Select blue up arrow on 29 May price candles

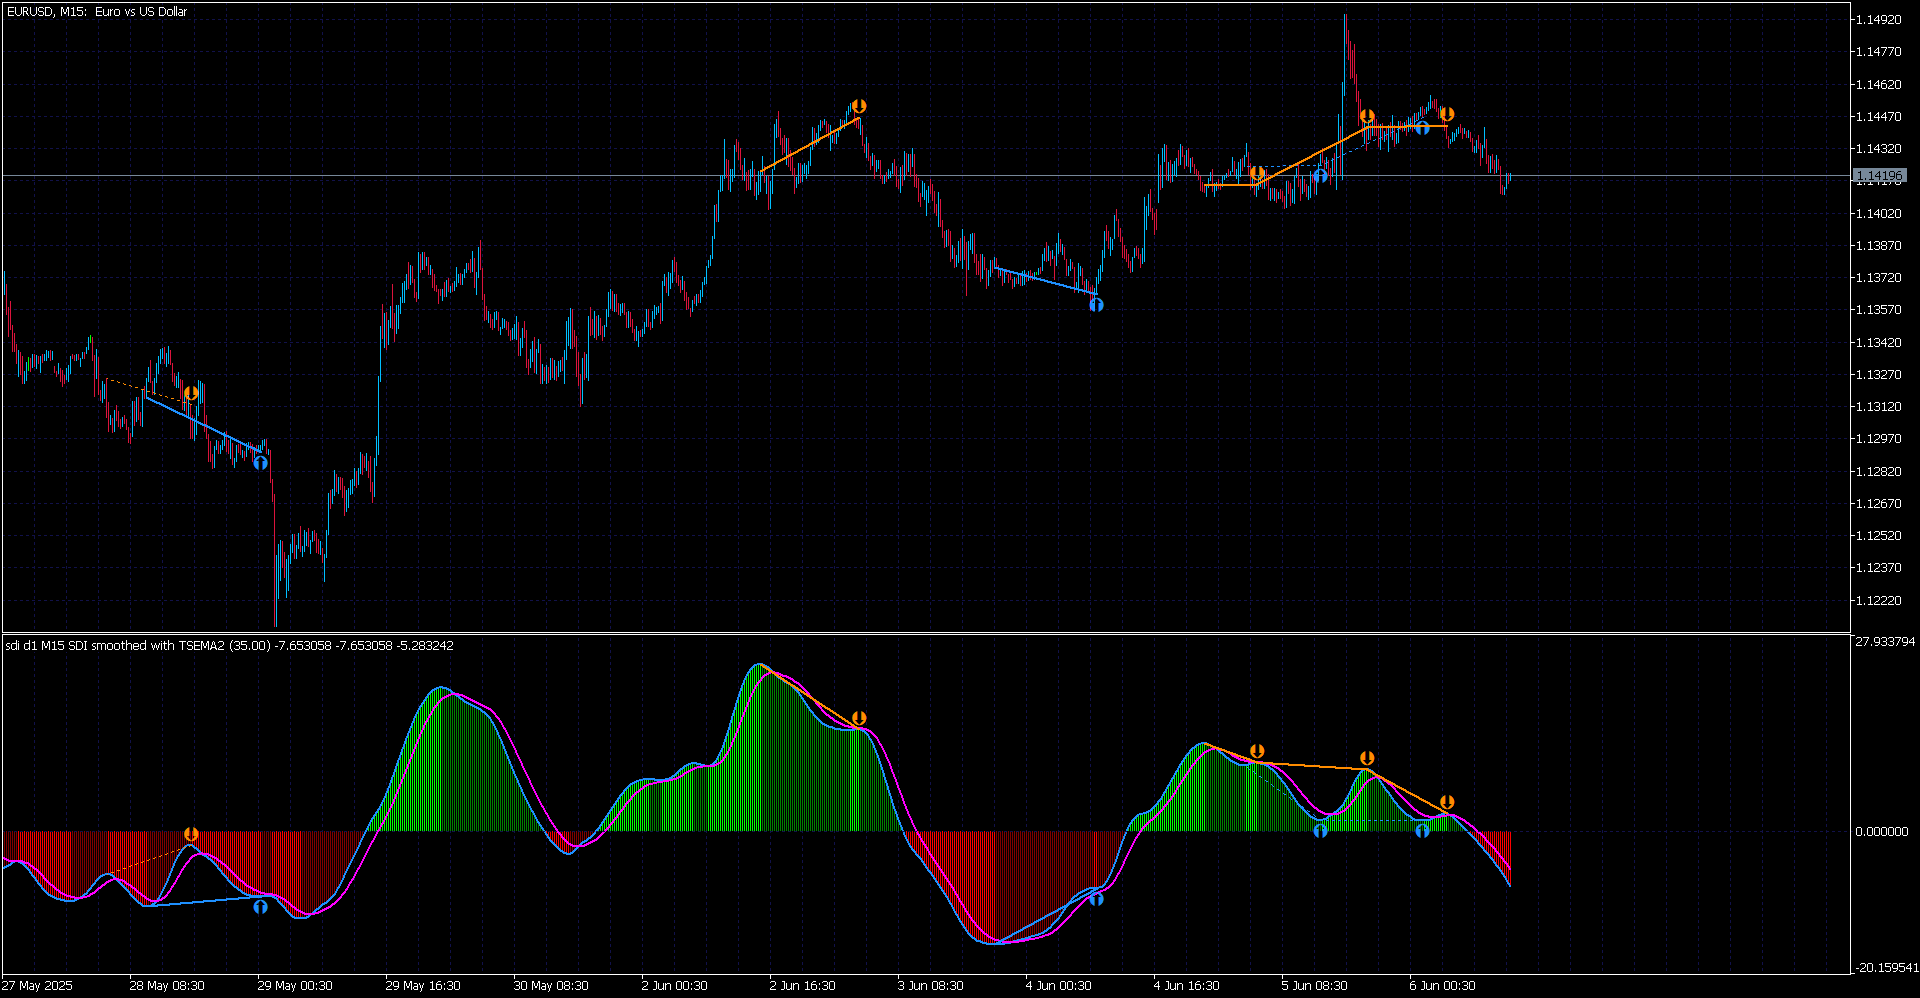point(260,462)
